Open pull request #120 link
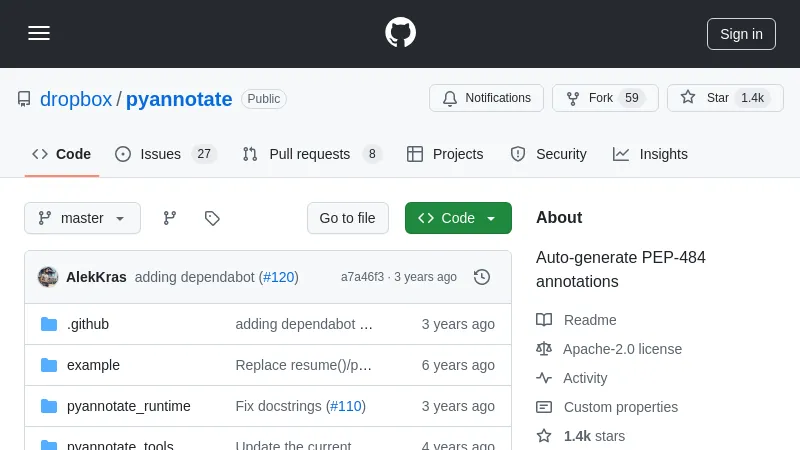The width and height of the screenshot is (800, 450). [279, 277]
